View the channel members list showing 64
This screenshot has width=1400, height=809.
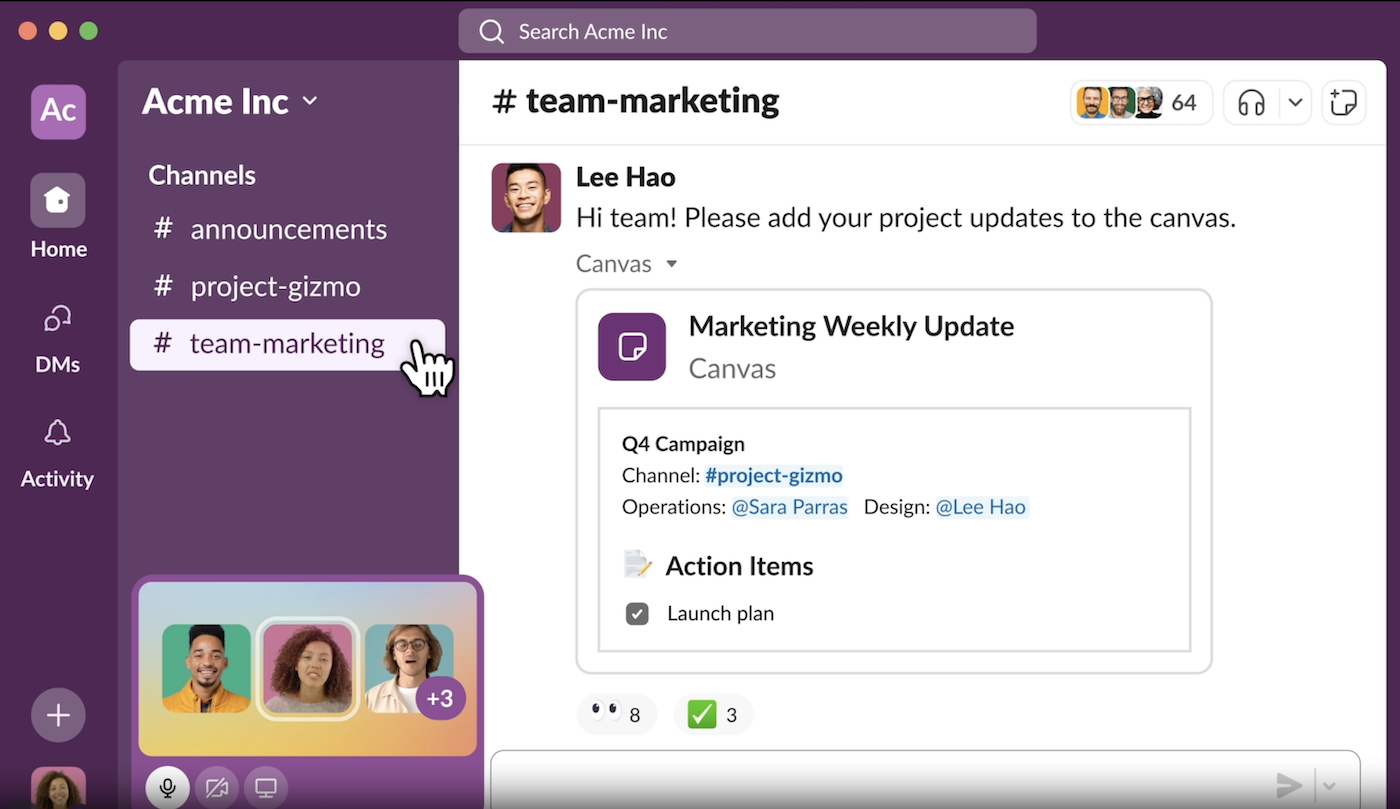1140,102
